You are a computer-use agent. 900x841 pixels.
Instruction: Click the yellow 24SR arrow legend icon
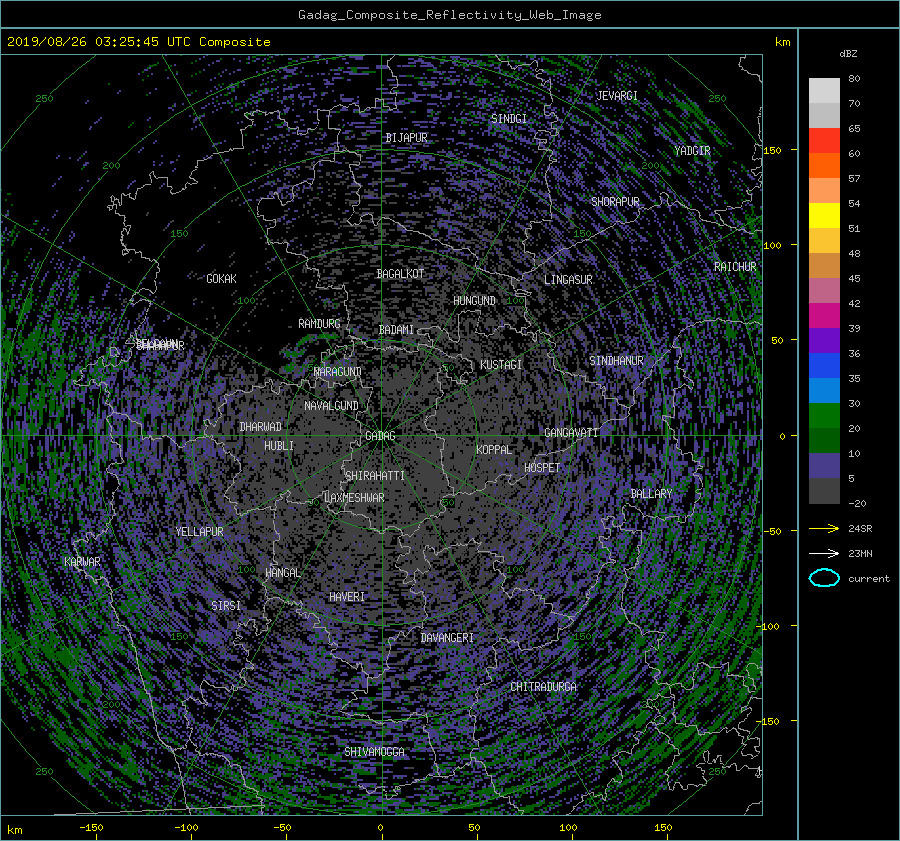click(x=824, y=528)
